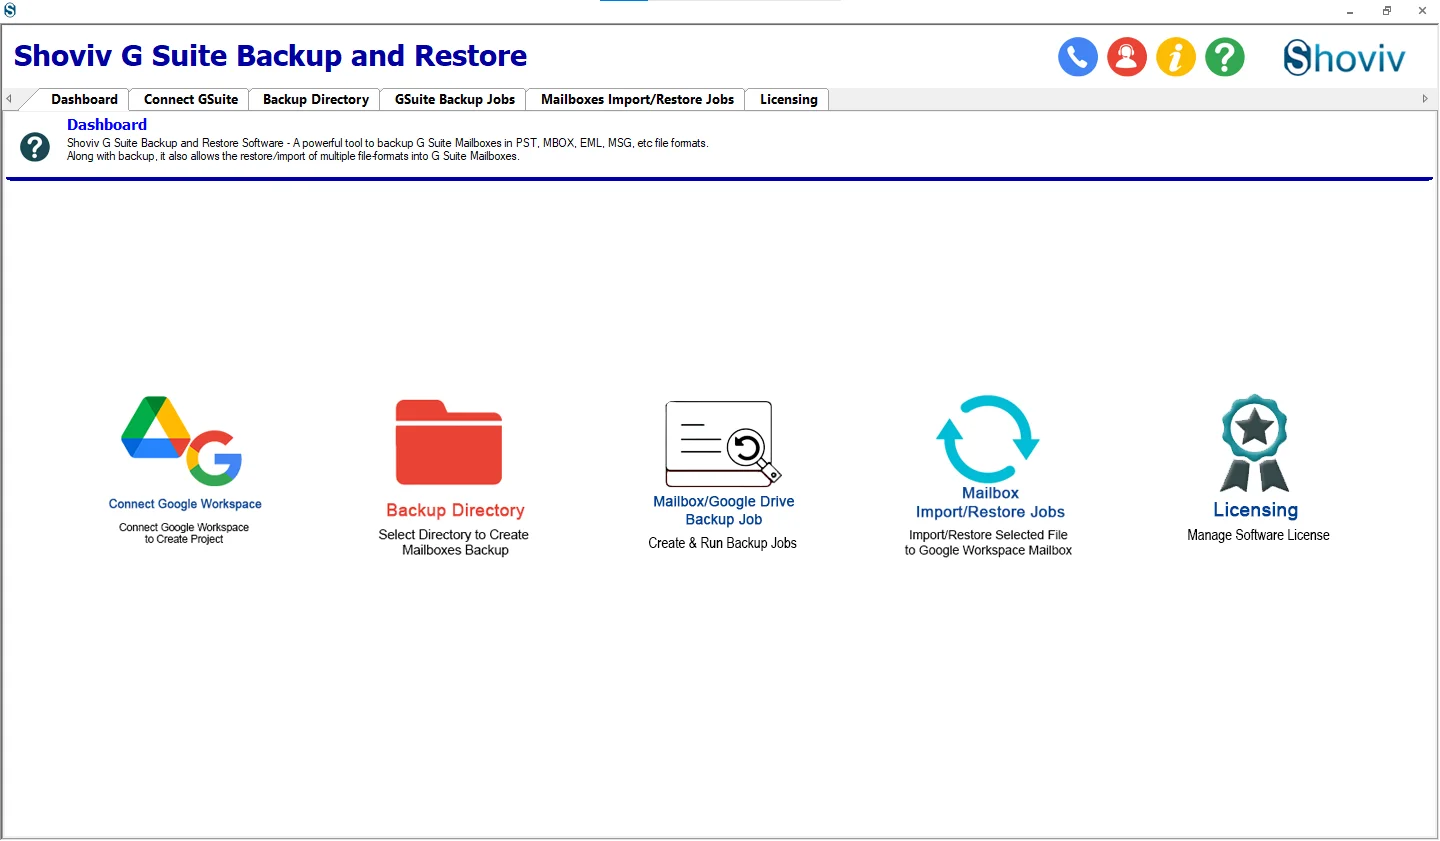1440x841 pixels.
Task: Click the Shoviv logo at top right
Action: click(1344, 58)
